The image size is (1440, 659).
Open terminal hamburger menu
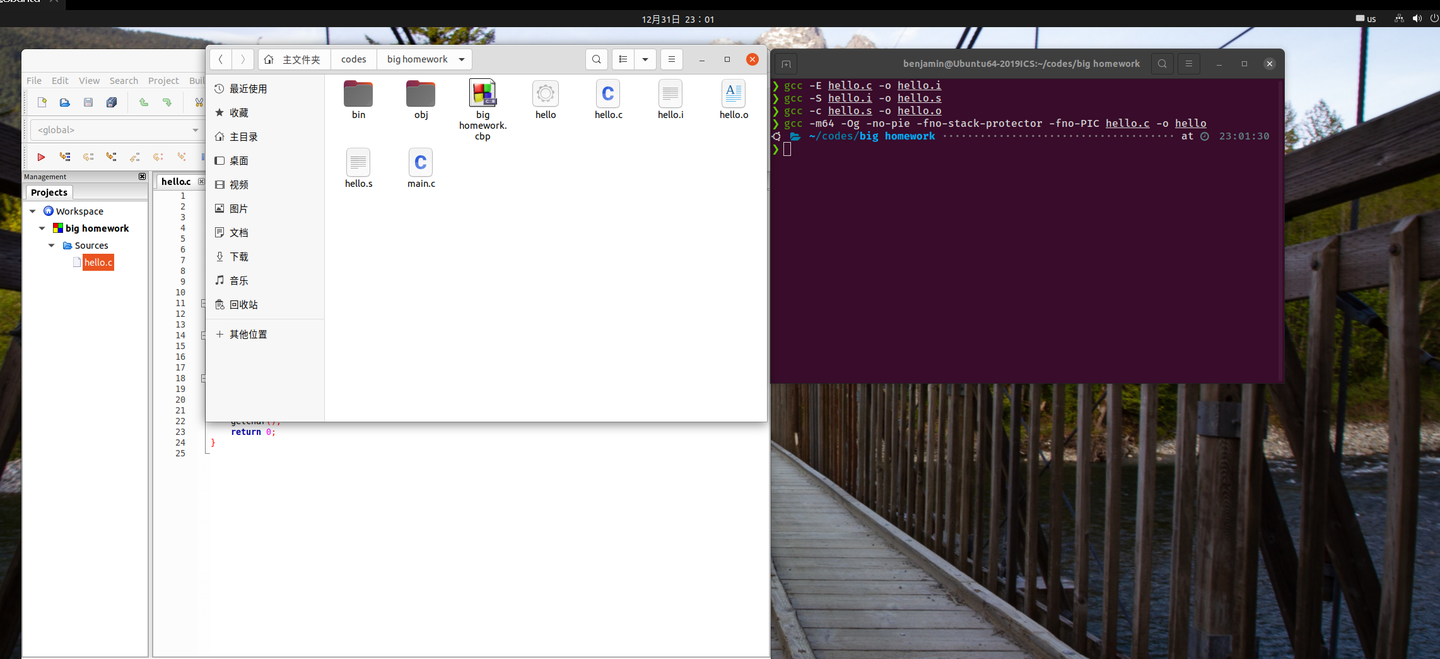1189,63
